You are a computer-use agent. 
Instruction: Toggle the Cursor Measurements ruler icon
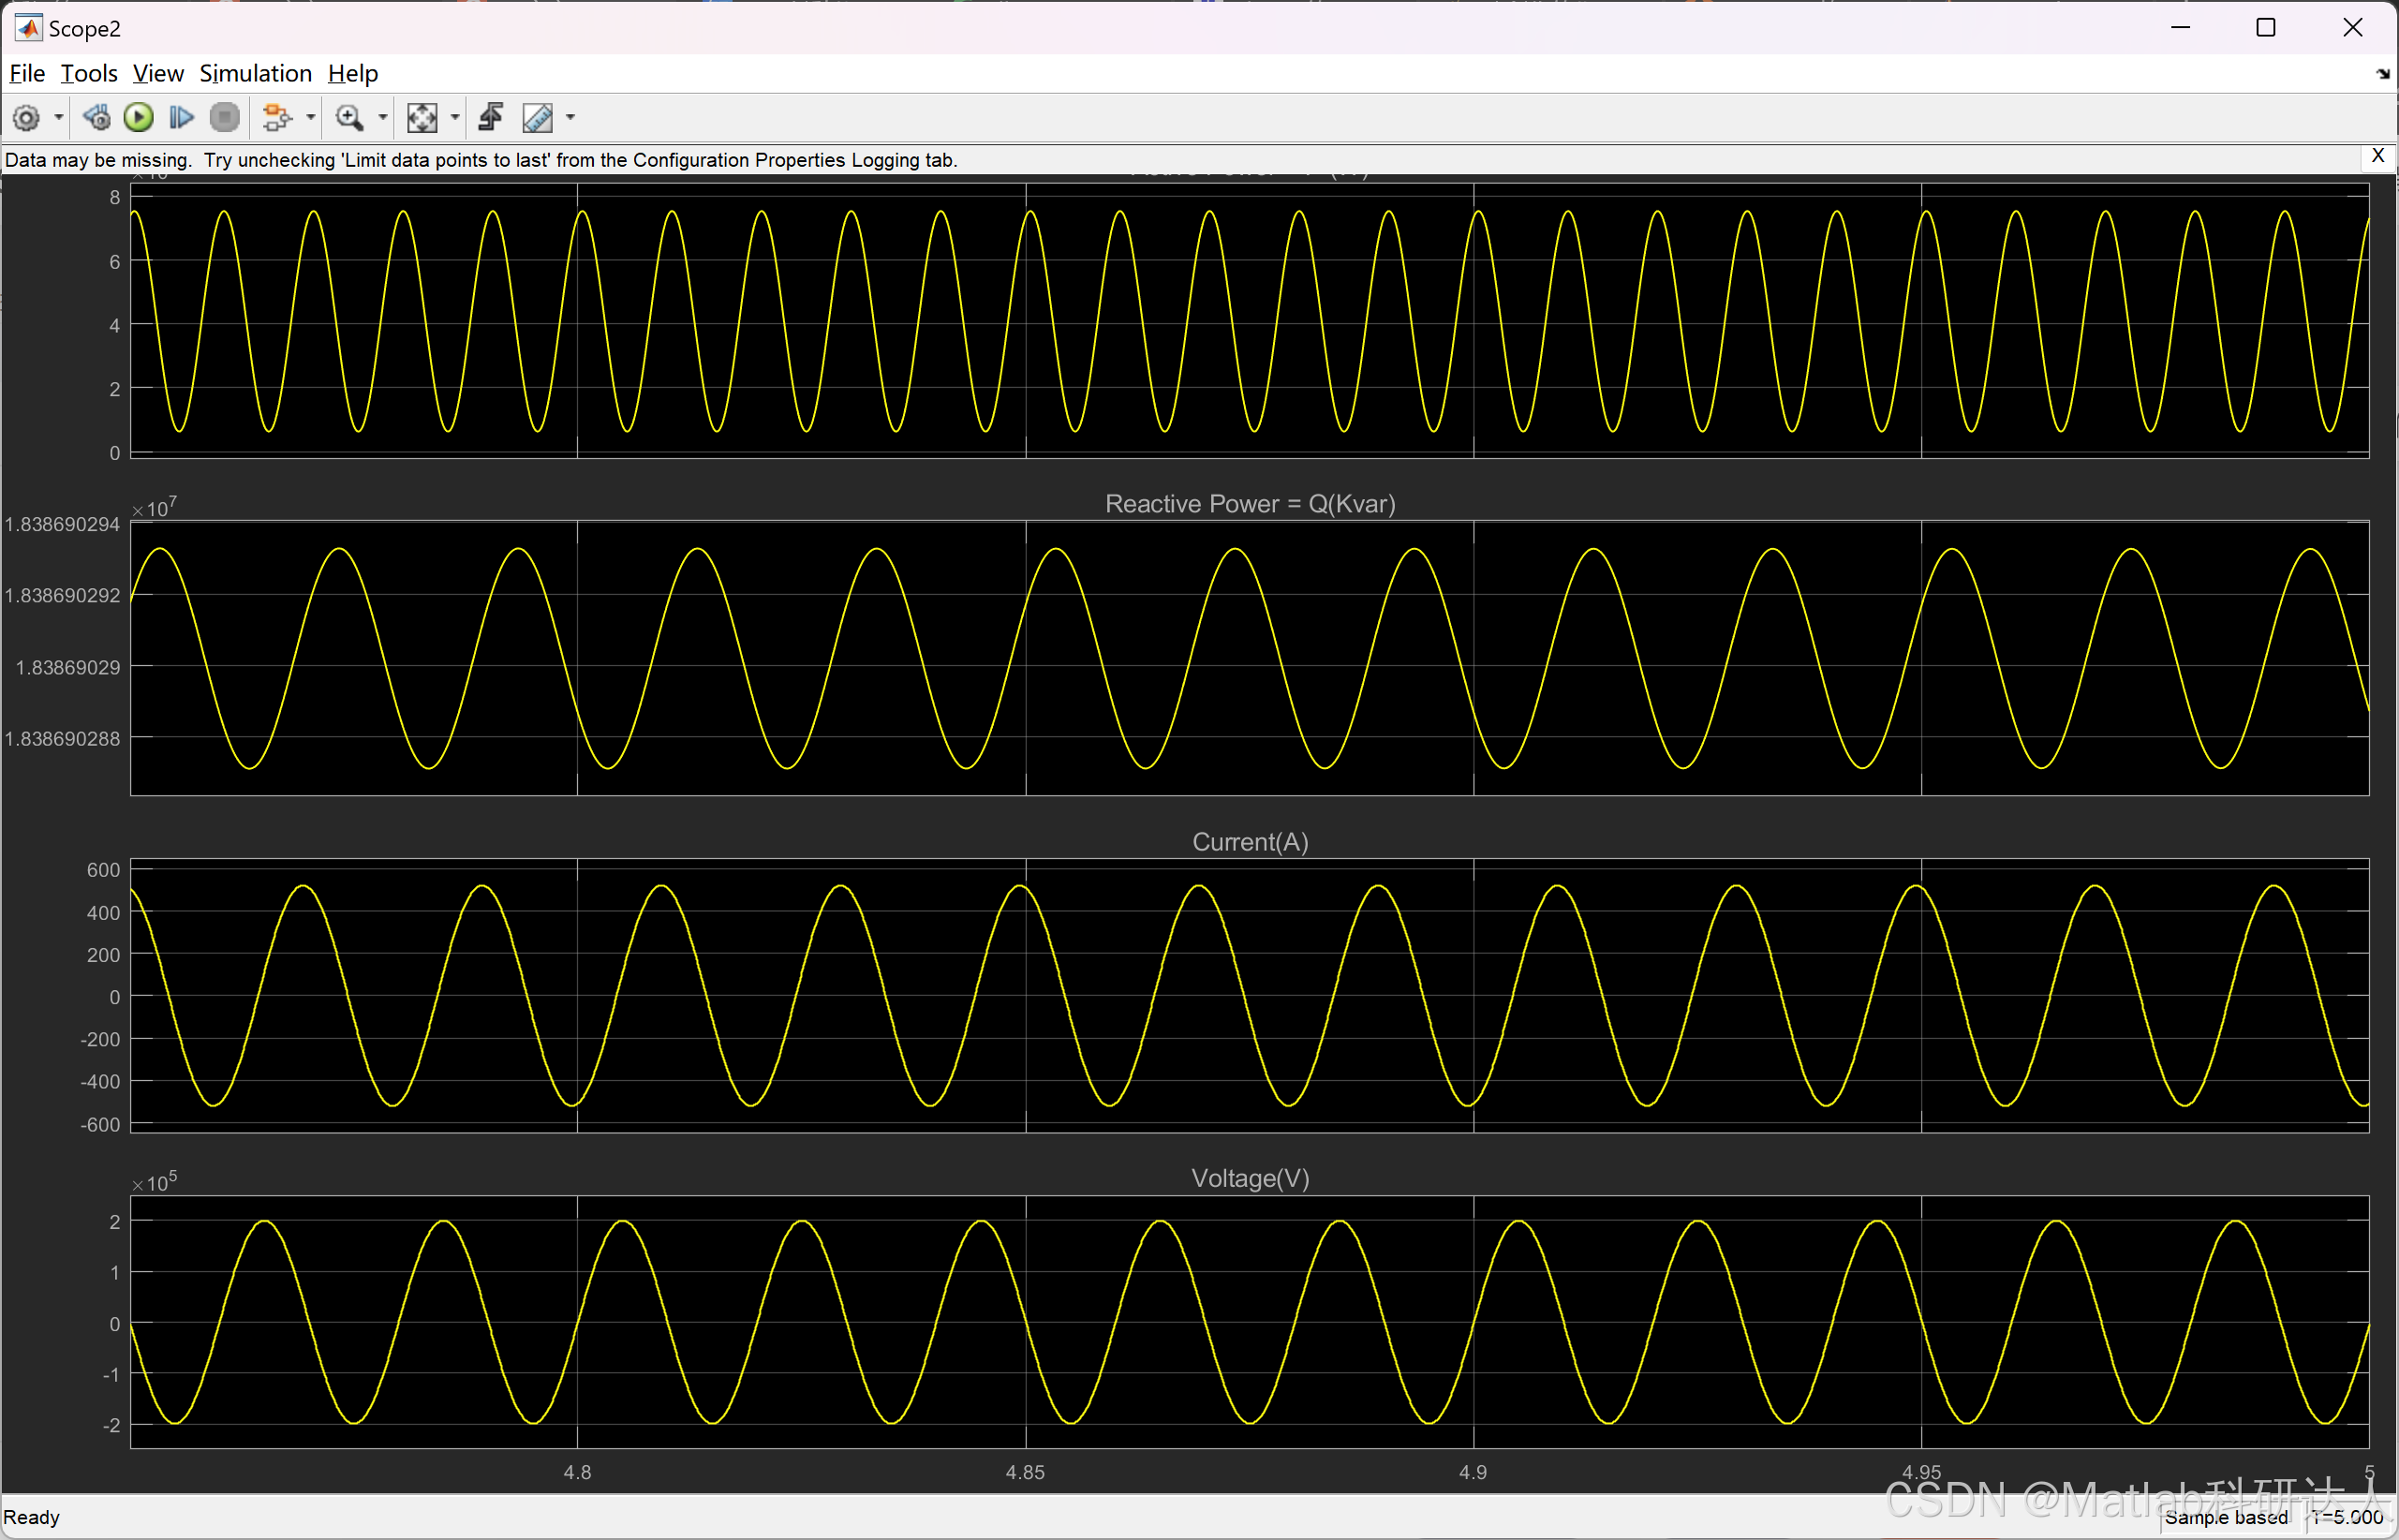(x=538, y=118)
